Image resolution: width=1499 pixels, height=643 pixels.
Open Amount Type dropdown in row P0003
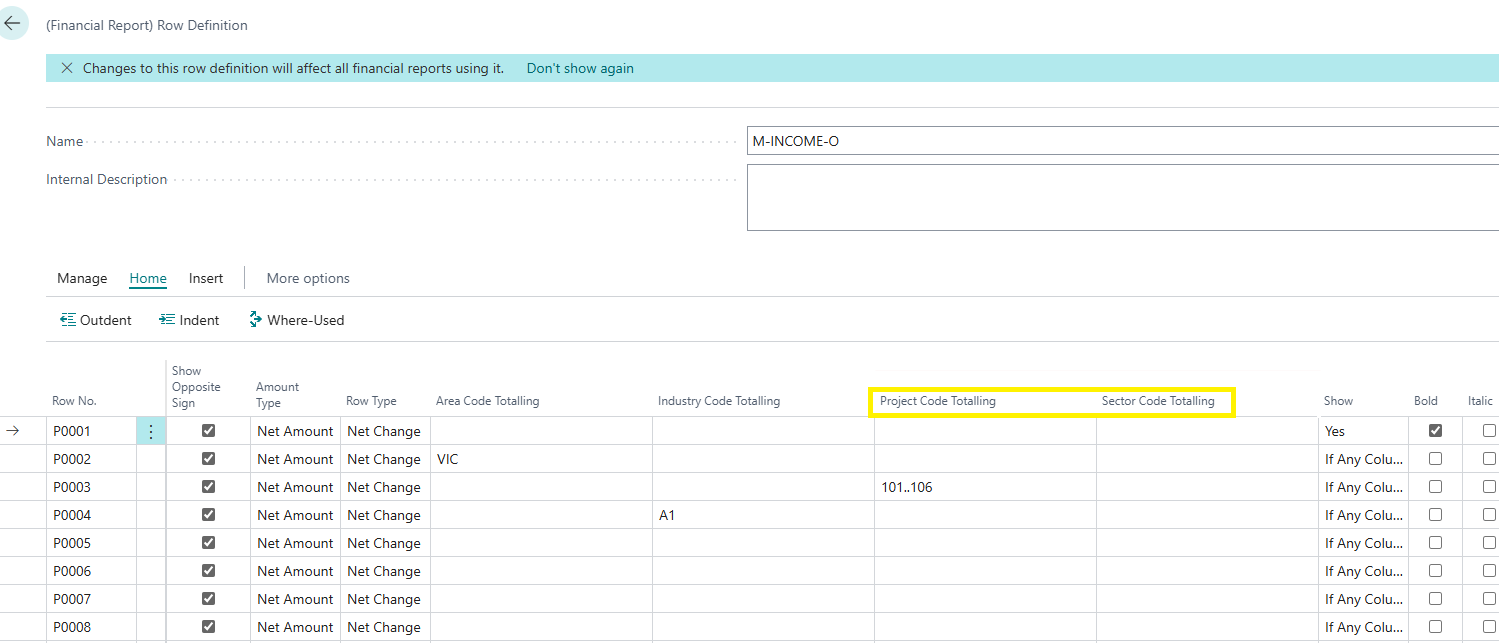click(x=295, y=487)
